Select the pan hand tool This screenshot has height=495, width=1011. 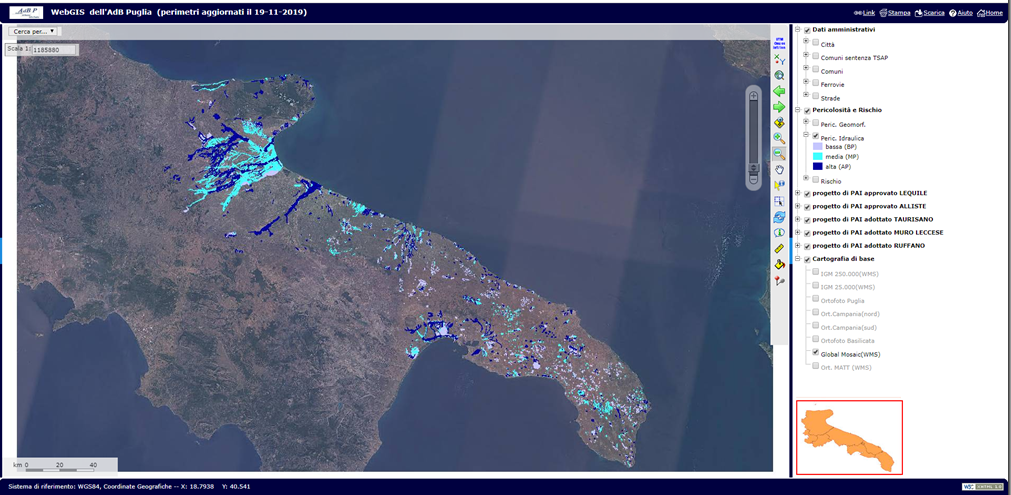click(780, 170)
